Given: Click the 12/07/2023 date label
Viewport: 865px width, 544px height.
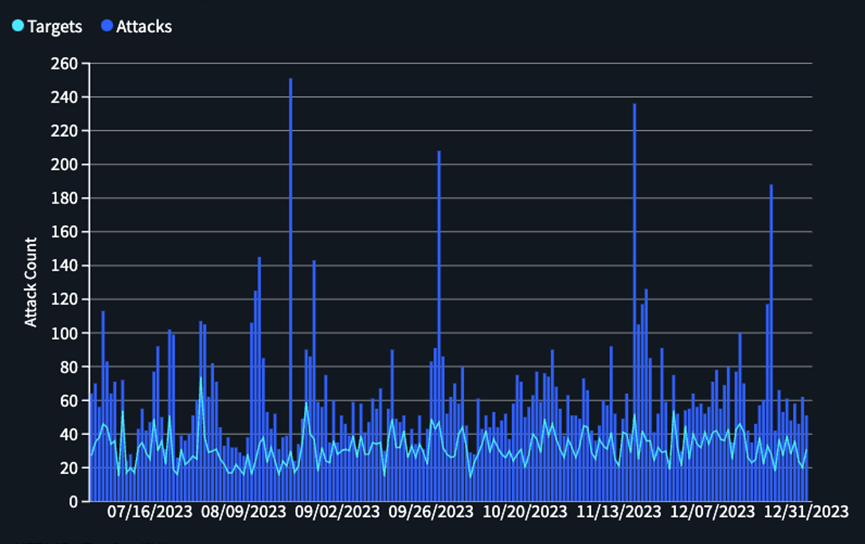Looking at the screenshot, I should coord(712,514).
